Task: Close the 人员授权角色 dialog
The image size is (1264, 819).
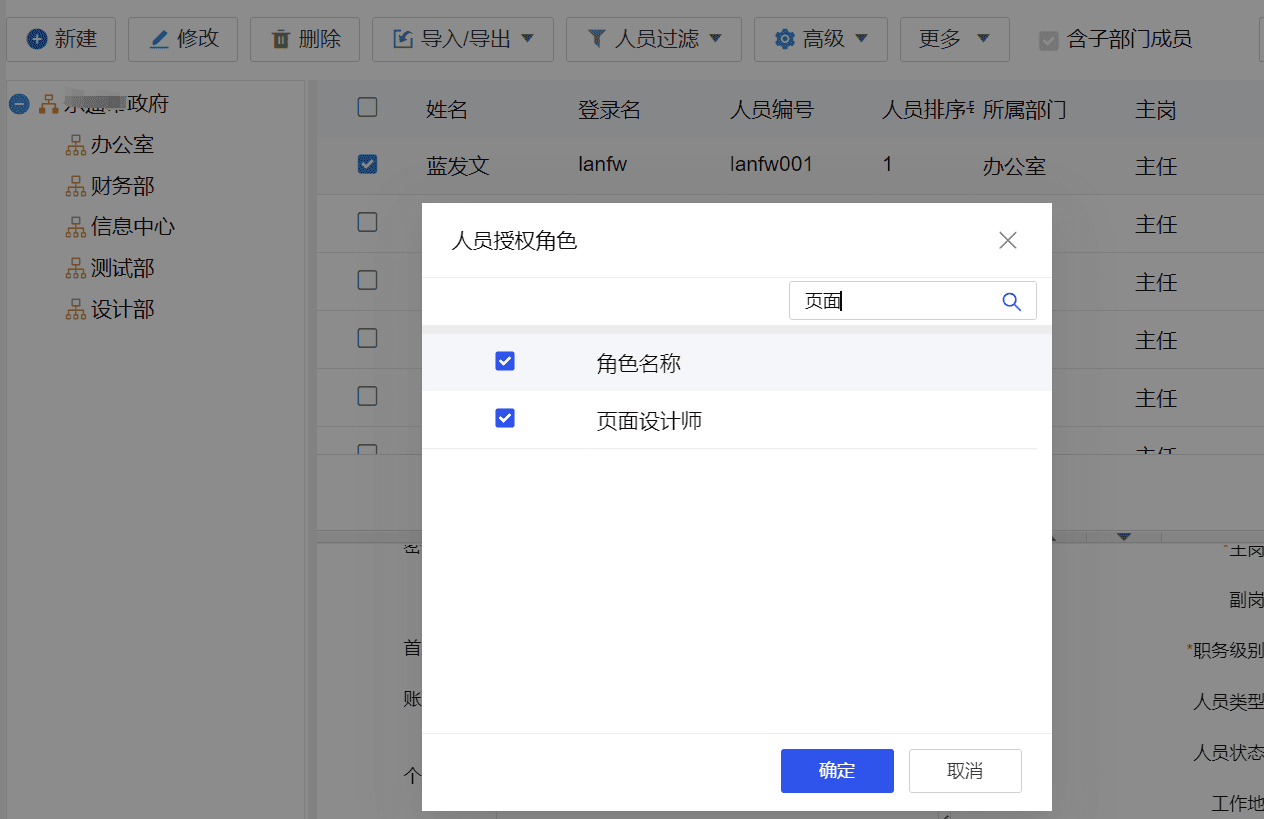Action: point(1008,240)
